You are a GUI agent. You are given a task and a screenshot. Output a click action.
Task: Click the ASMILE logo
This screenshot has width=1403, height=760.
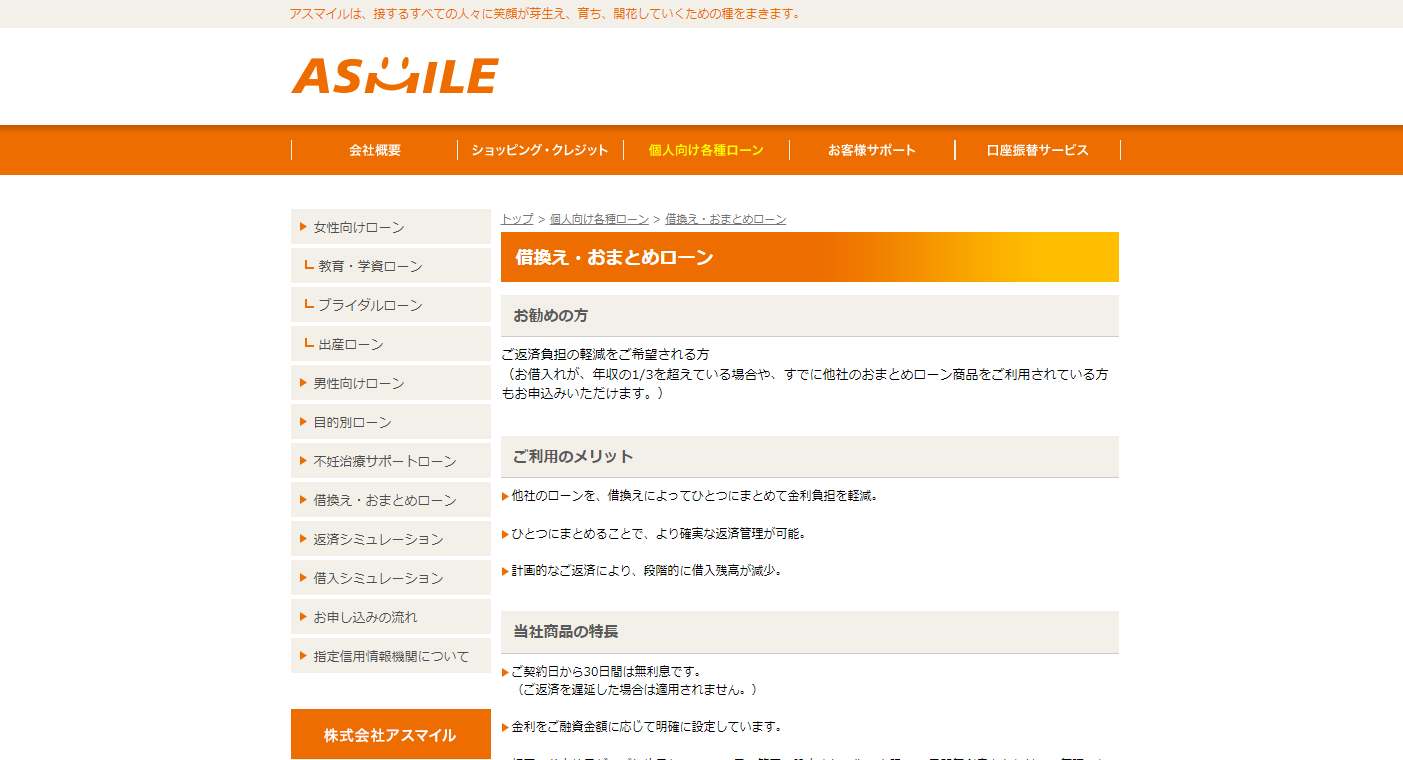point(395,76)
